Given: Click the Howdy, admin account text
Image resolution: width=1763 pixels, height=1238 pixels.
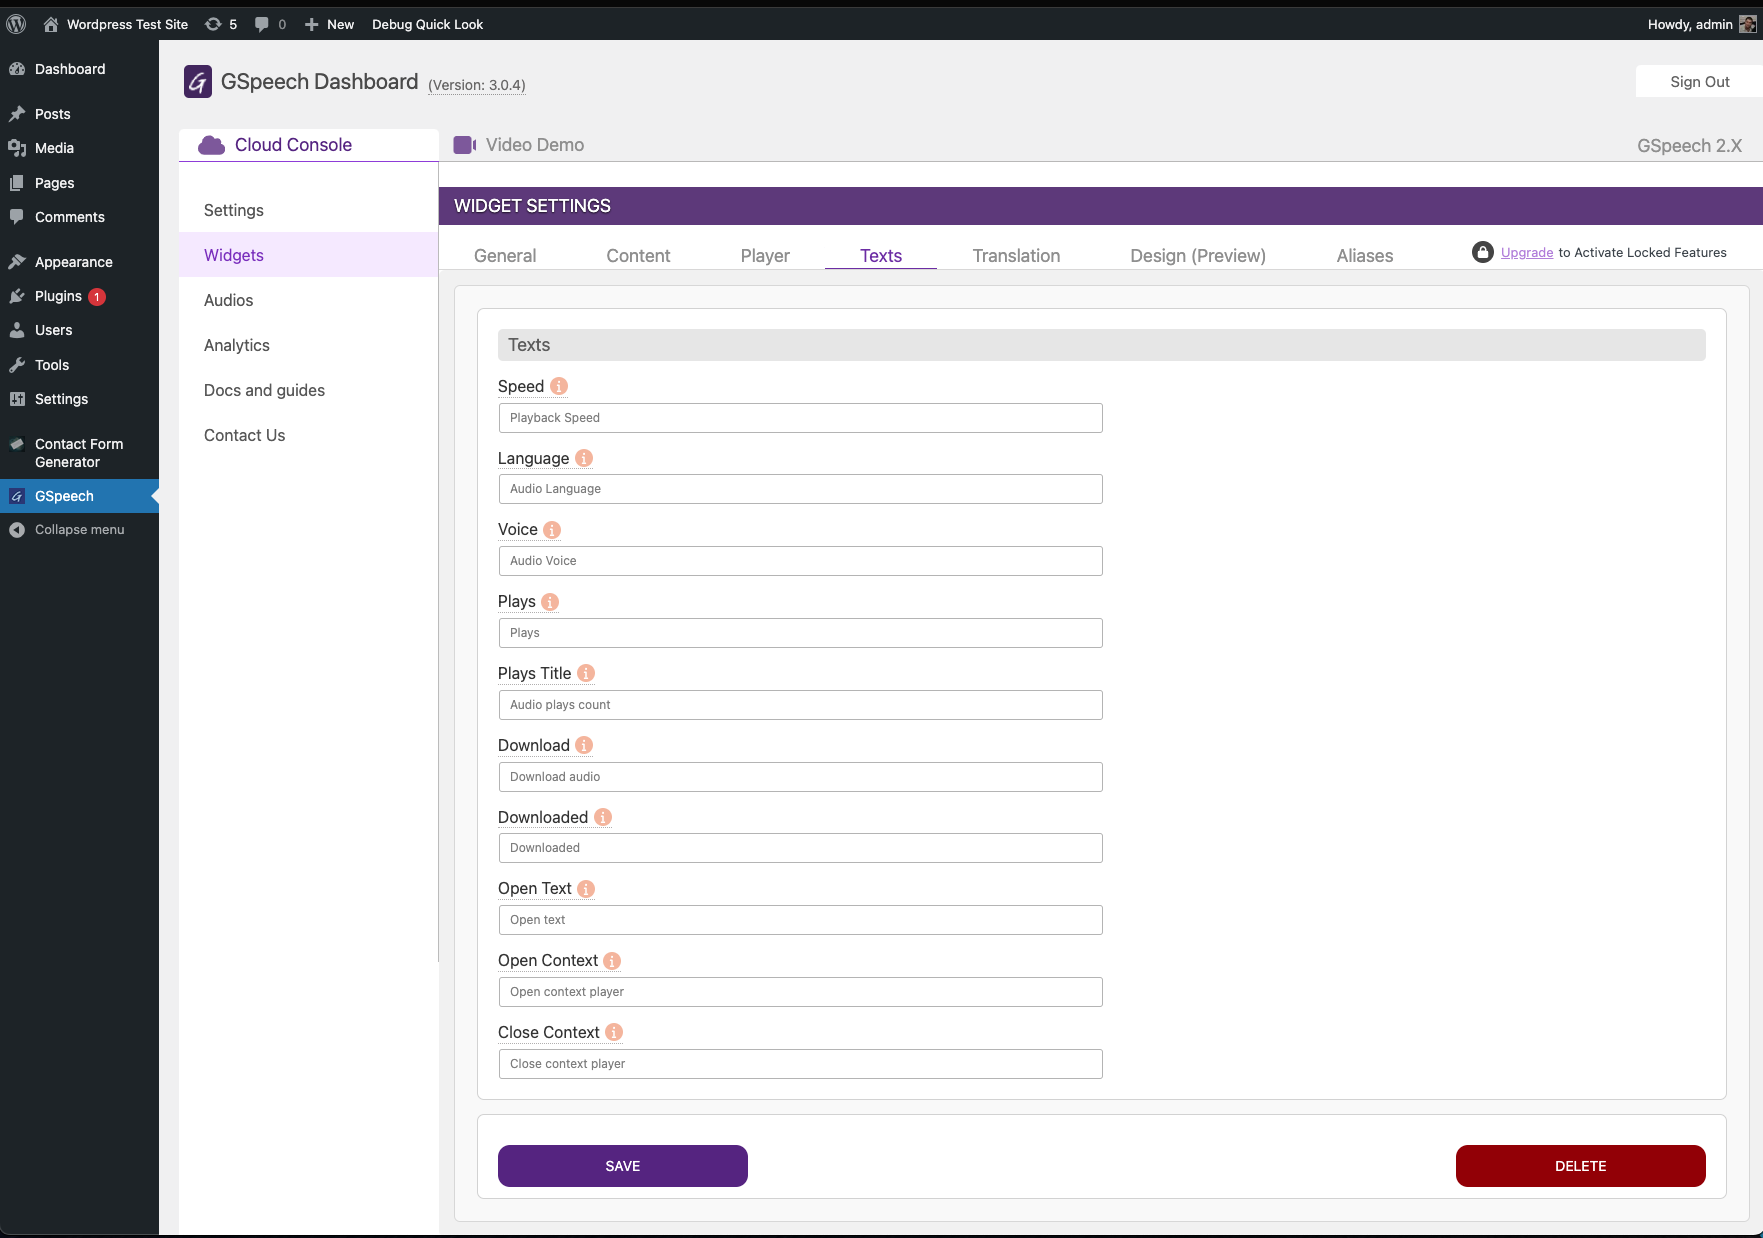Looking at the screenshot, I should (1690, 24).
